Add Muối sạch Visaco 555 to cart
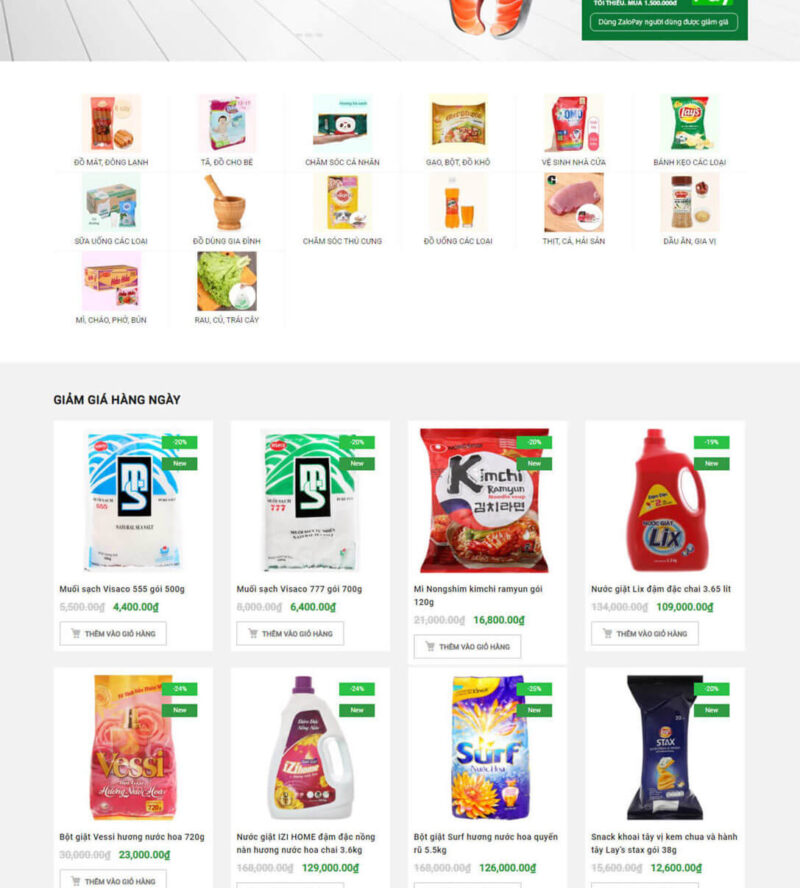Image resolution: width=800 pixels, height=888 pixels. (113, 633)
